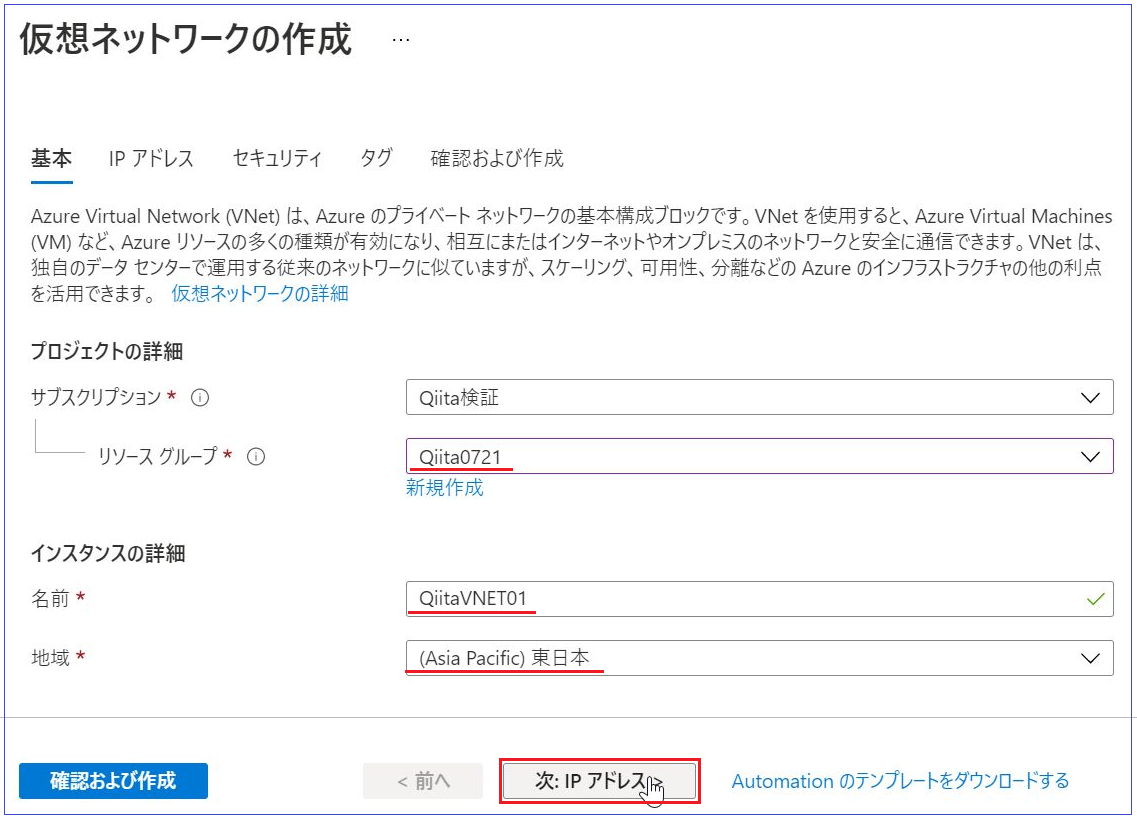Click the Automation template download link

pyautogui.click(x=900, y=781)
